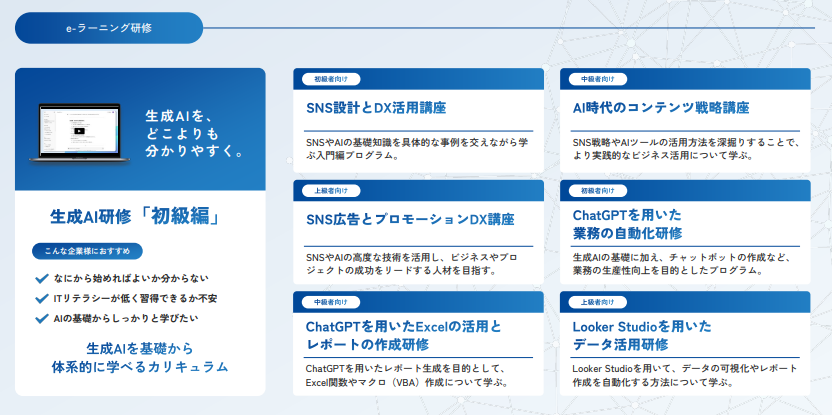
Task: Click the 生成AIを、どこよりも分かりやすく。 banner text
Action: tap(194, 134)
